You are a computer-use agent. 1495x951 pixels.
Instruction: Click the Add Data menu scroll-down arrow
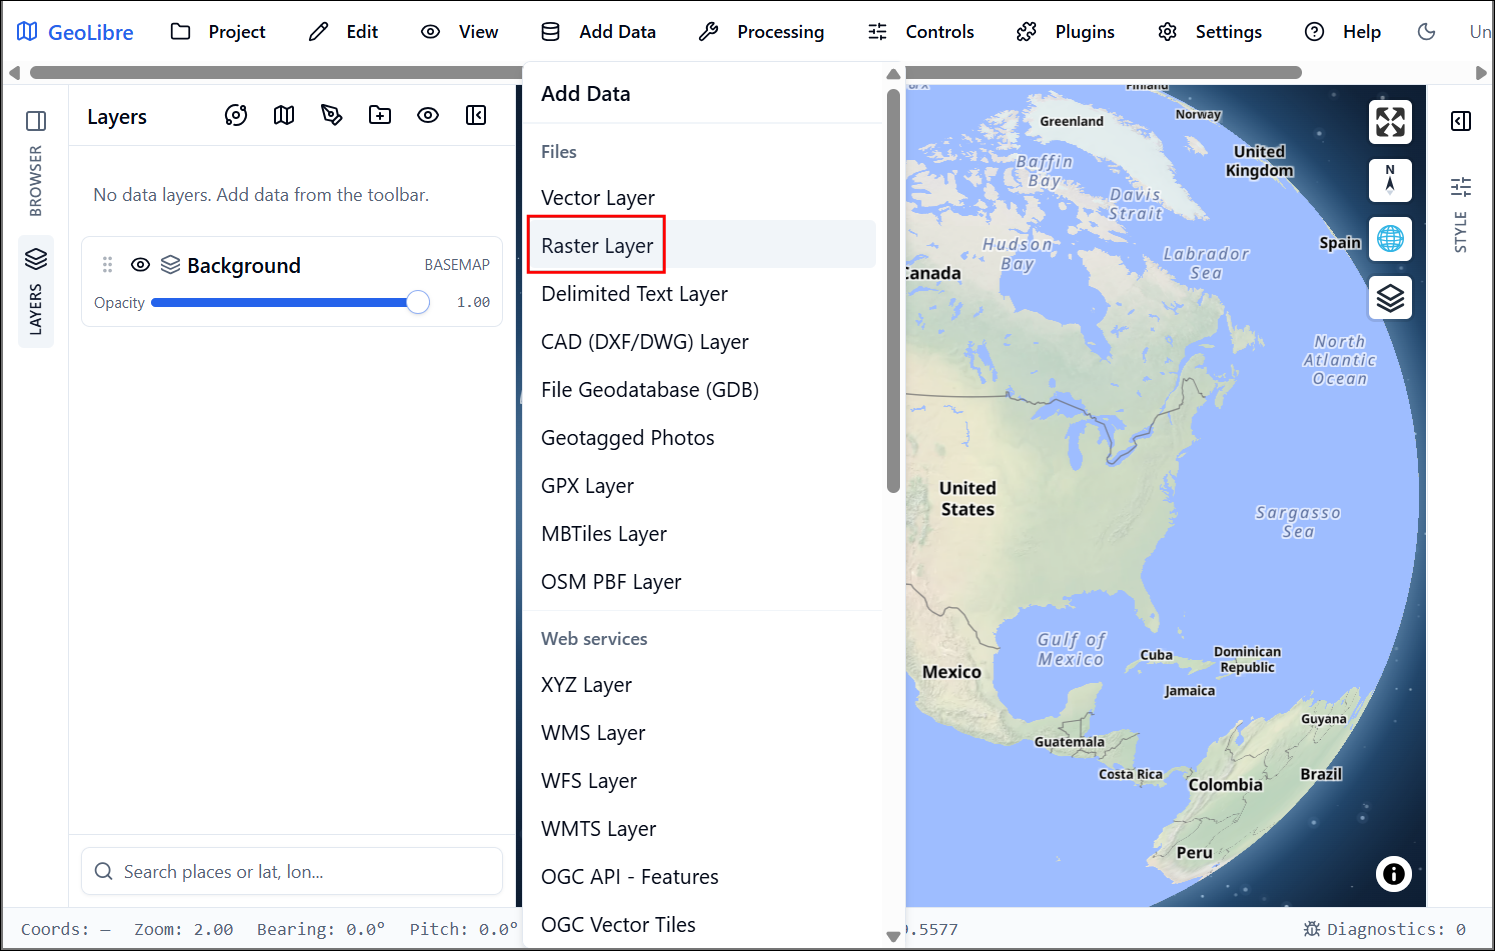coord(893,937)
